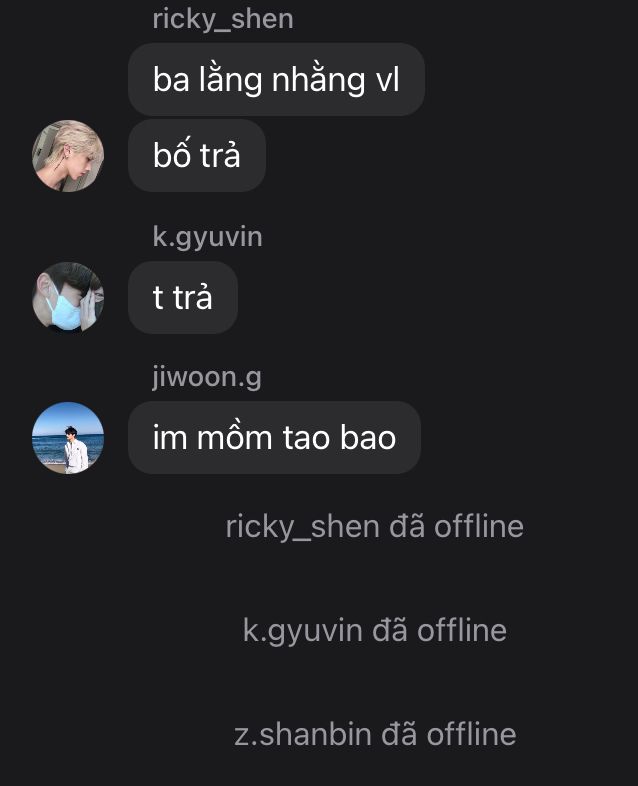Click ricky_shen's name in the offline notice
638x786 pixels.
(x=303, y=527)
